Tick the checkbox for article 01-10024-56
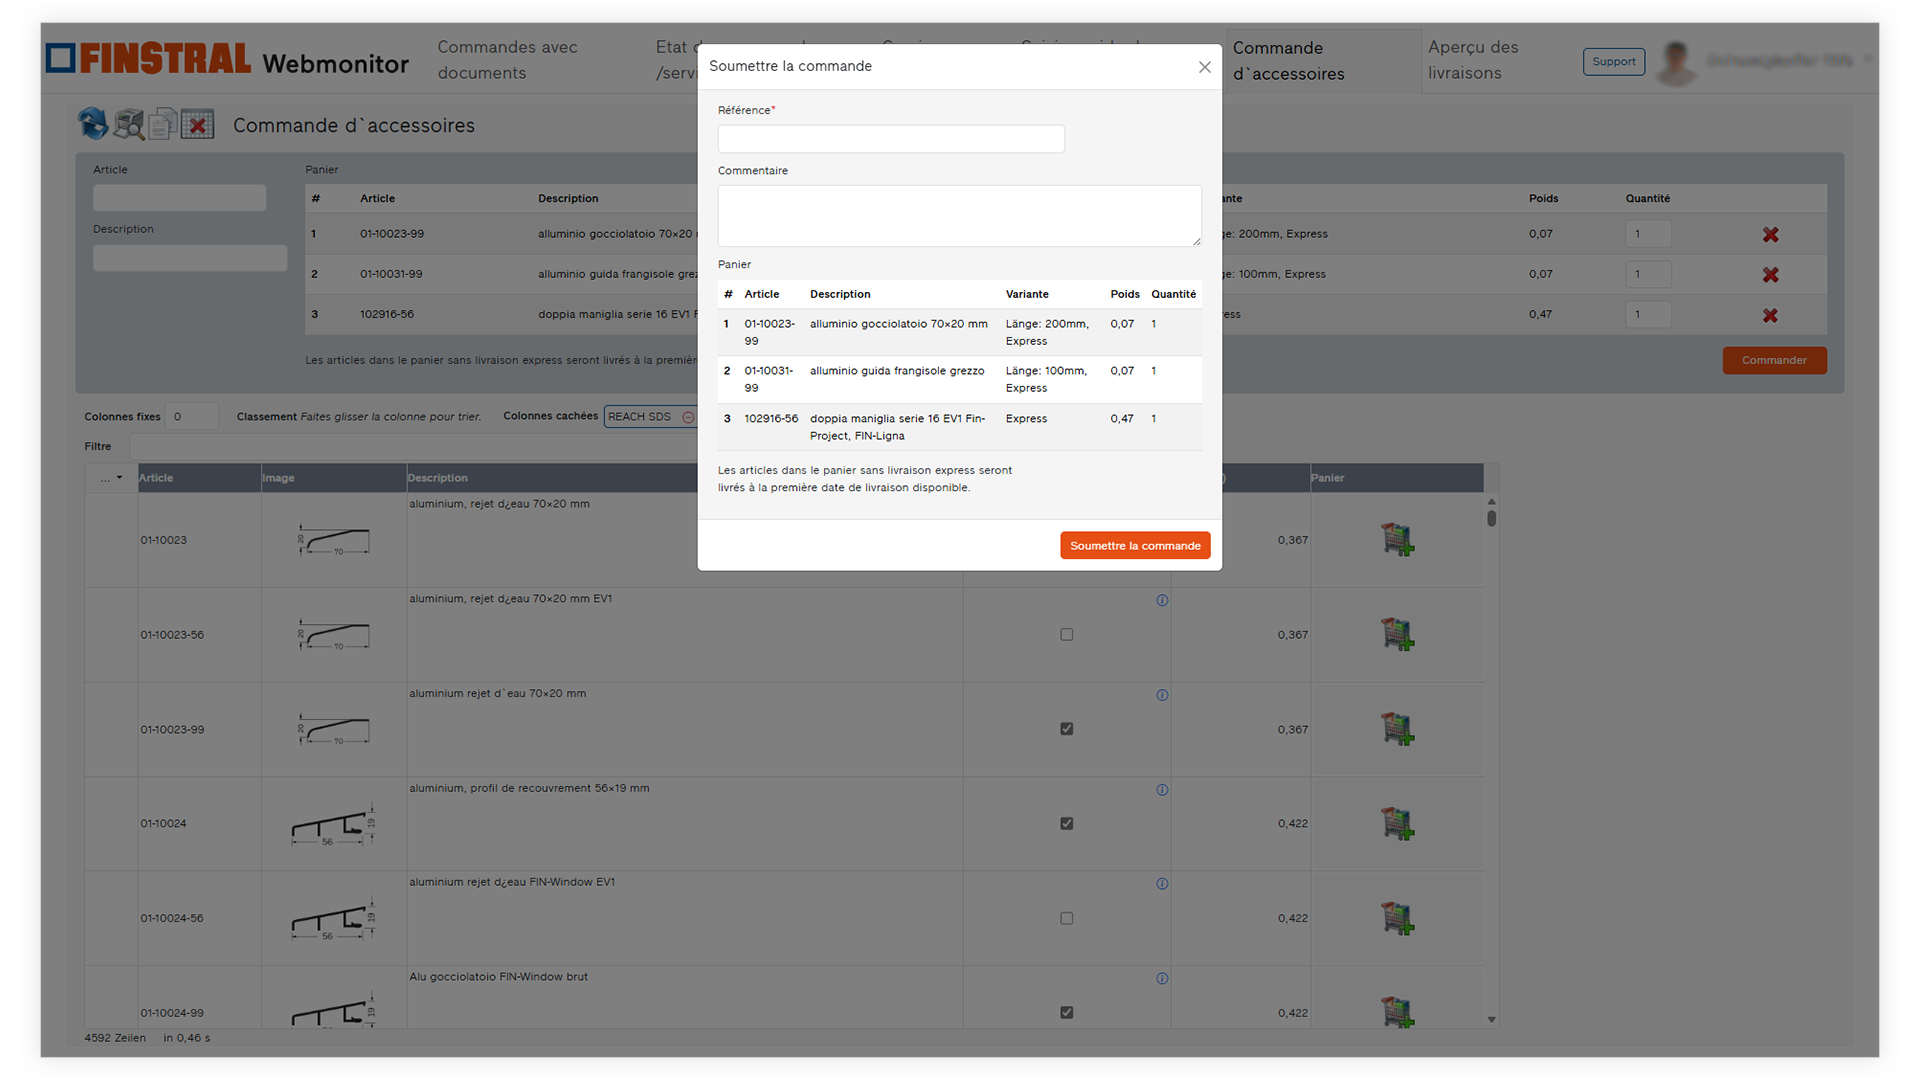The width and height of the screenshot is (1920, 1080). pos(1067,918)
